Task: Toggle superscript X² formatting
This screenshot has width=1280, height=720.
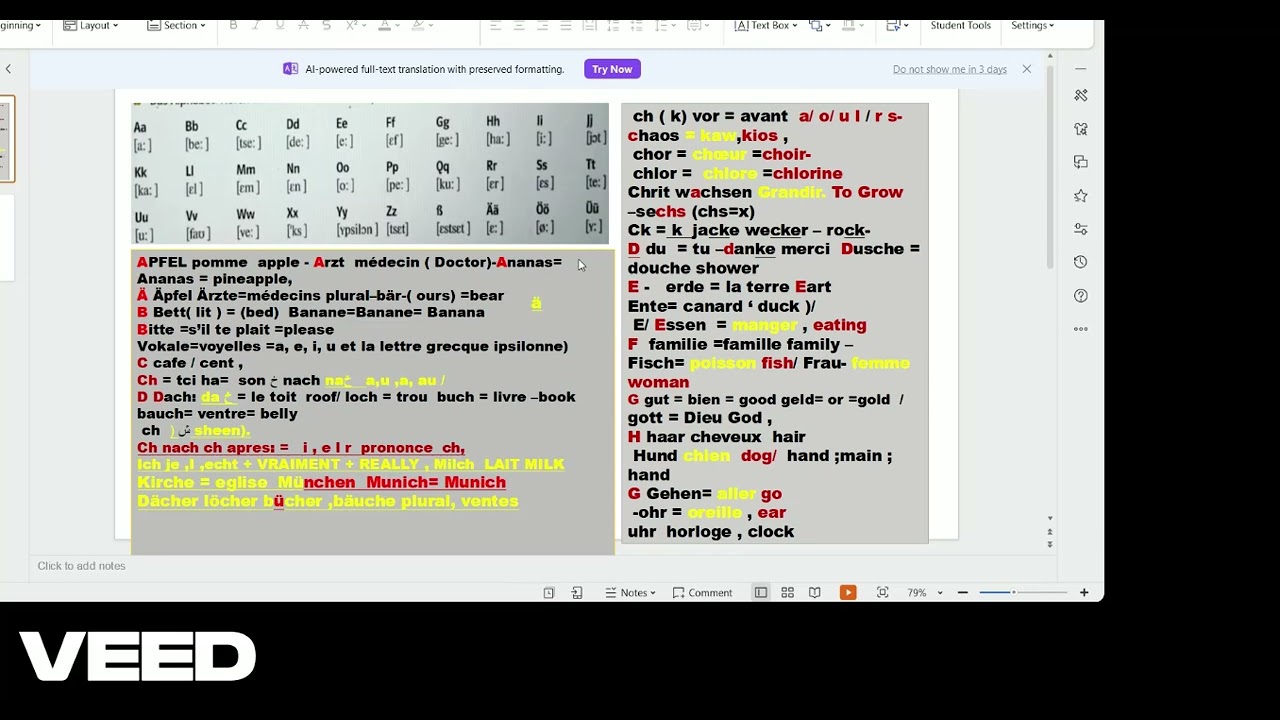Action: click(x=353, y=25)
